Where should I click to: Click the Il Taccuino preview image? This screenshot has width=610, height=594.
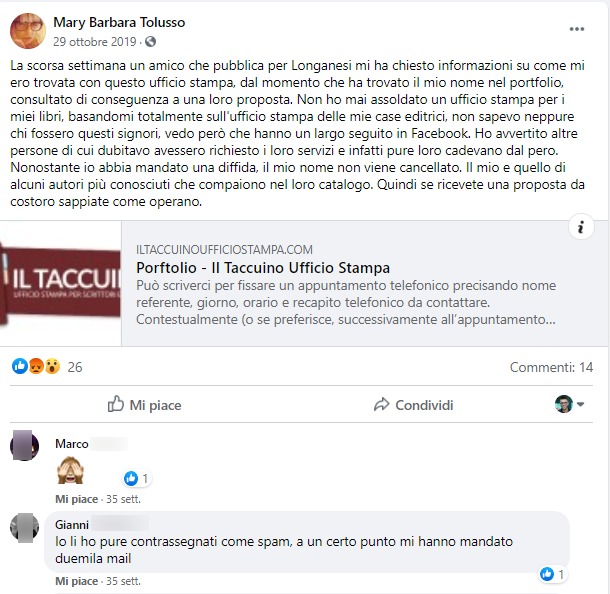click(x=61, y=284)
